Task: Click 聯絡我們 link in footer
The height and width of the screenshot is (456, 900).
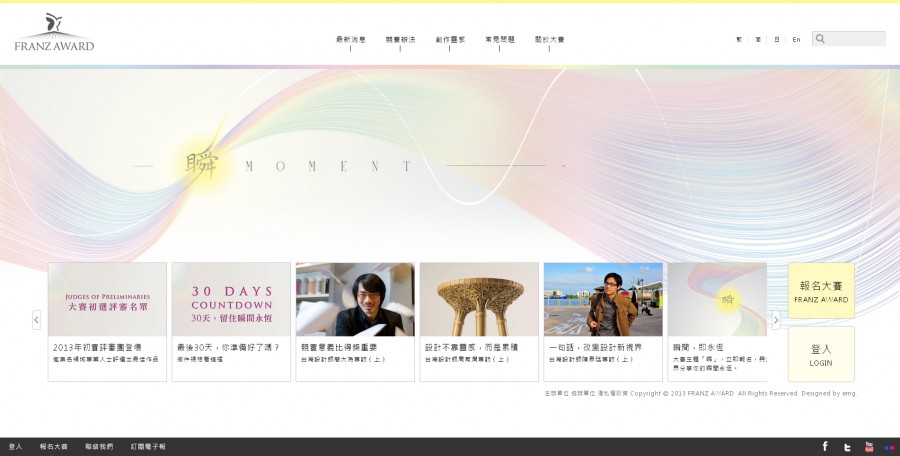Action: pos(99,447)
